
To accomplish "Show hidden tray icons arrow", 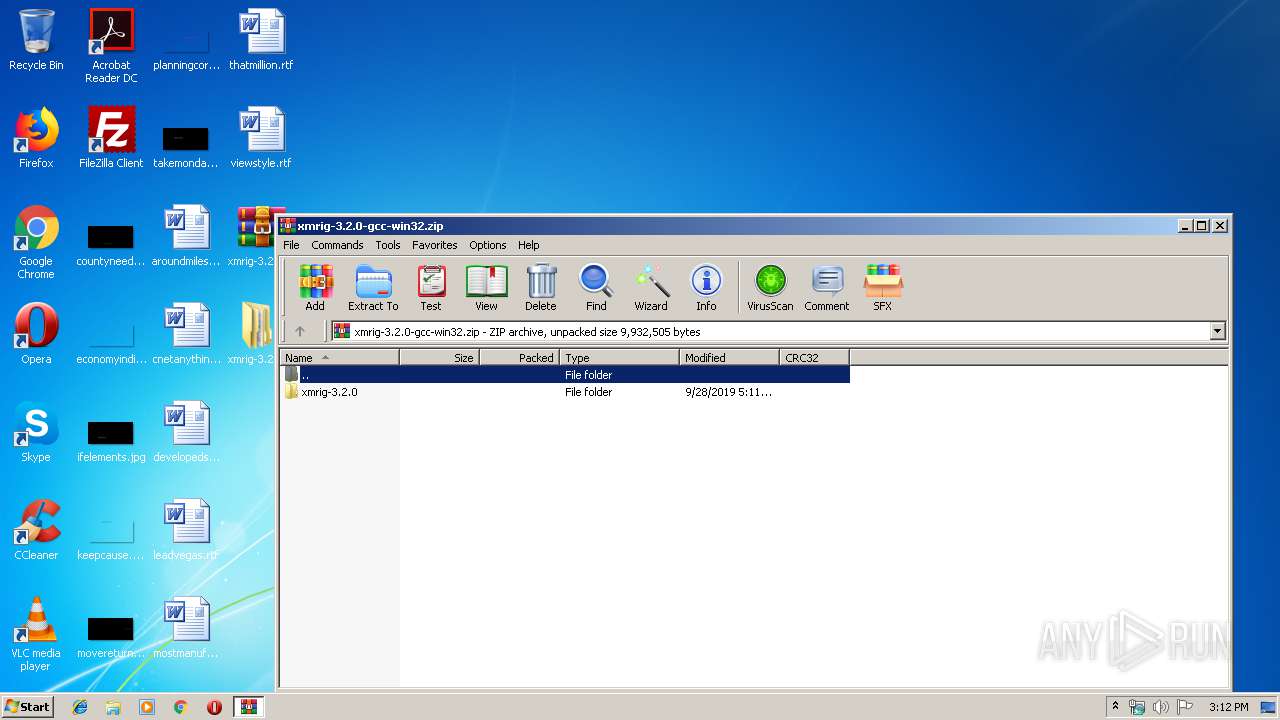I will (x=1115, y=707).
